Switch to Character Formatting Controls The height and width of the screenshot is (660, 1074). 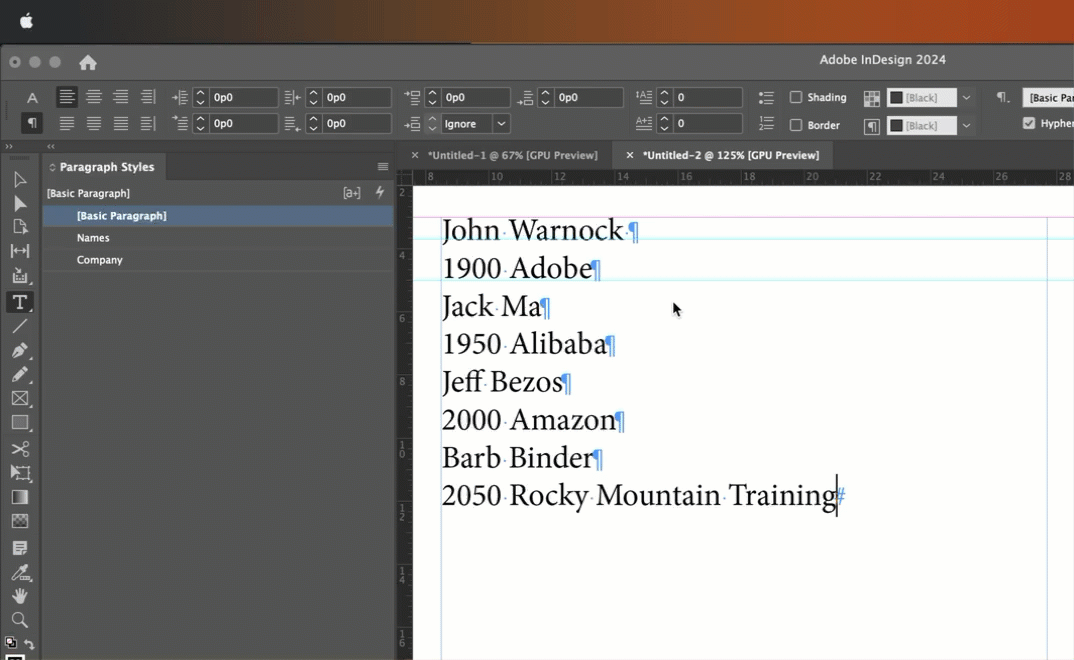[x=32, y=98]
